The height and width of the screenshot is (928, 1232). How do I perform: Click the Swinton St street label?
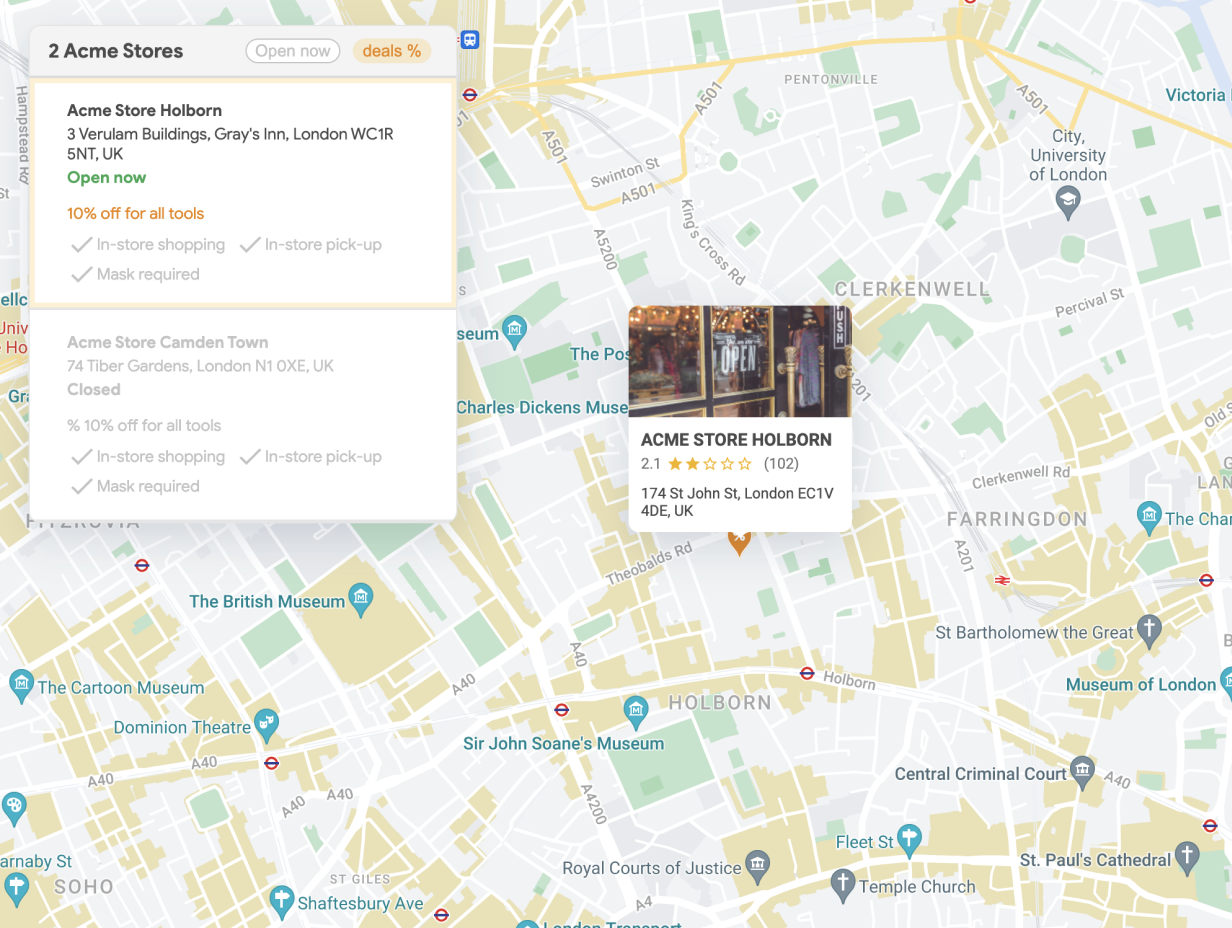[625, 172]
